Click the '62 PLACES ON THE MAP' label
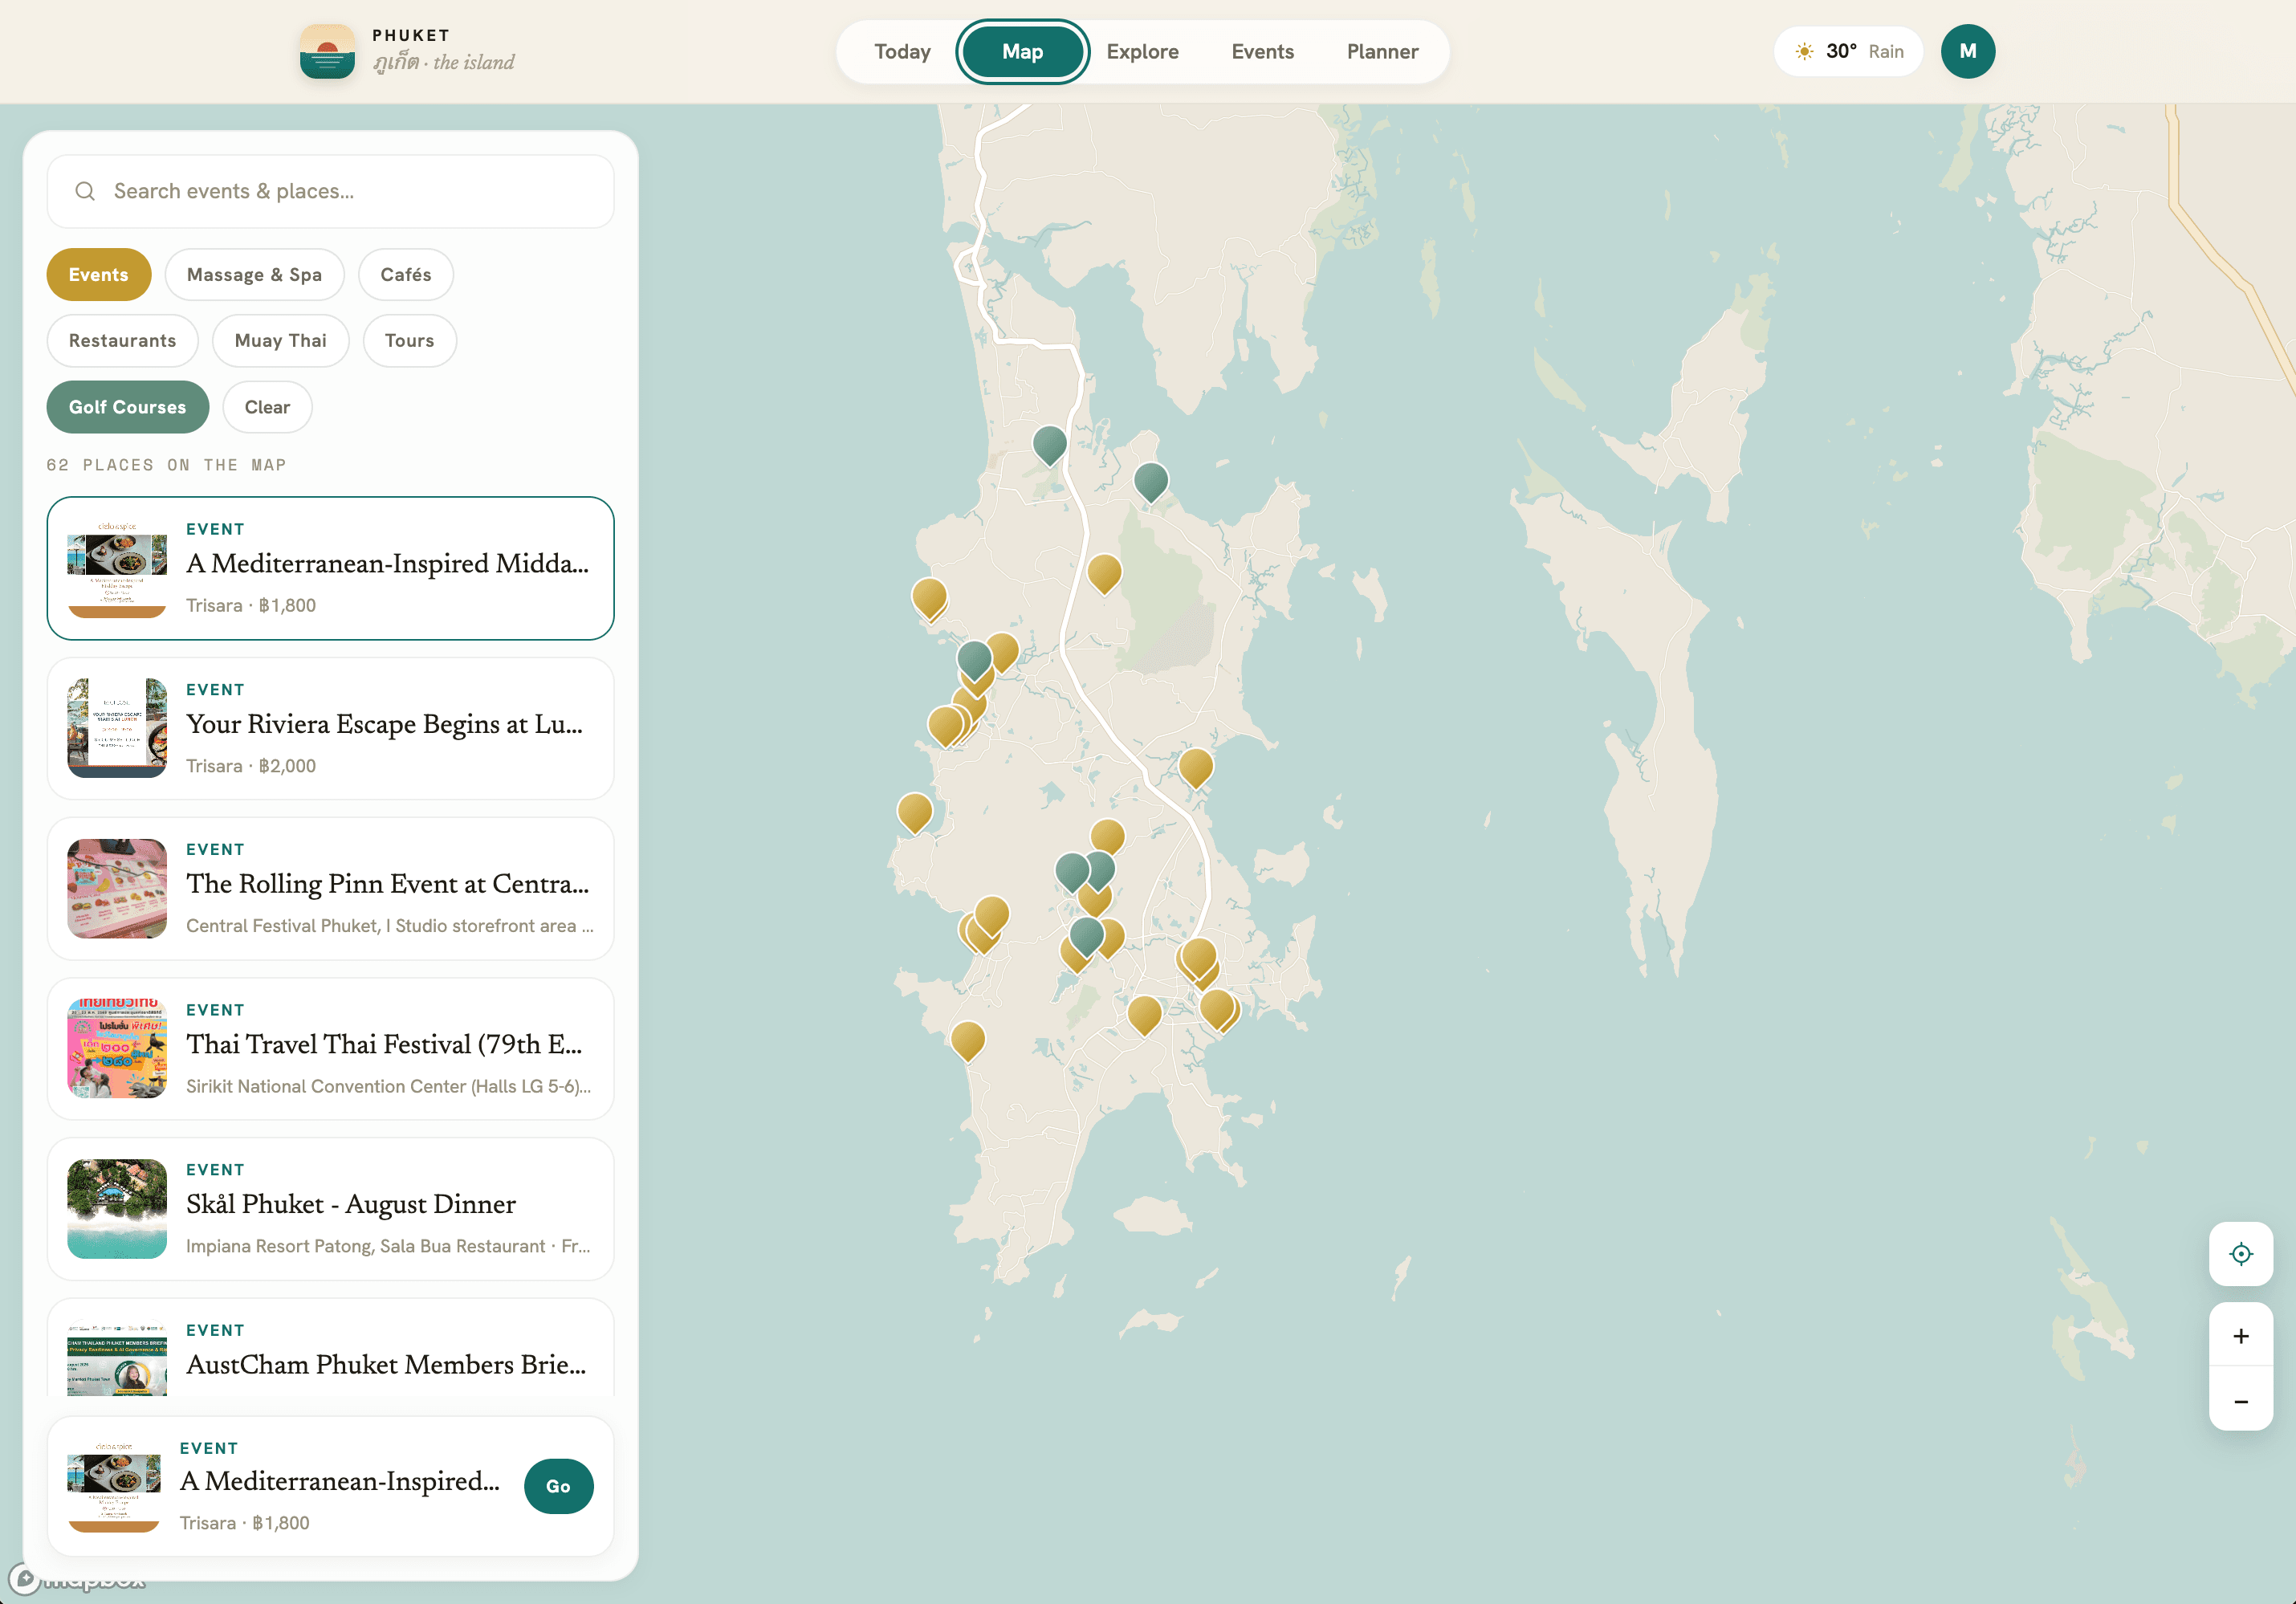This screenshot has height=1604, width=2296. [166, 465]
